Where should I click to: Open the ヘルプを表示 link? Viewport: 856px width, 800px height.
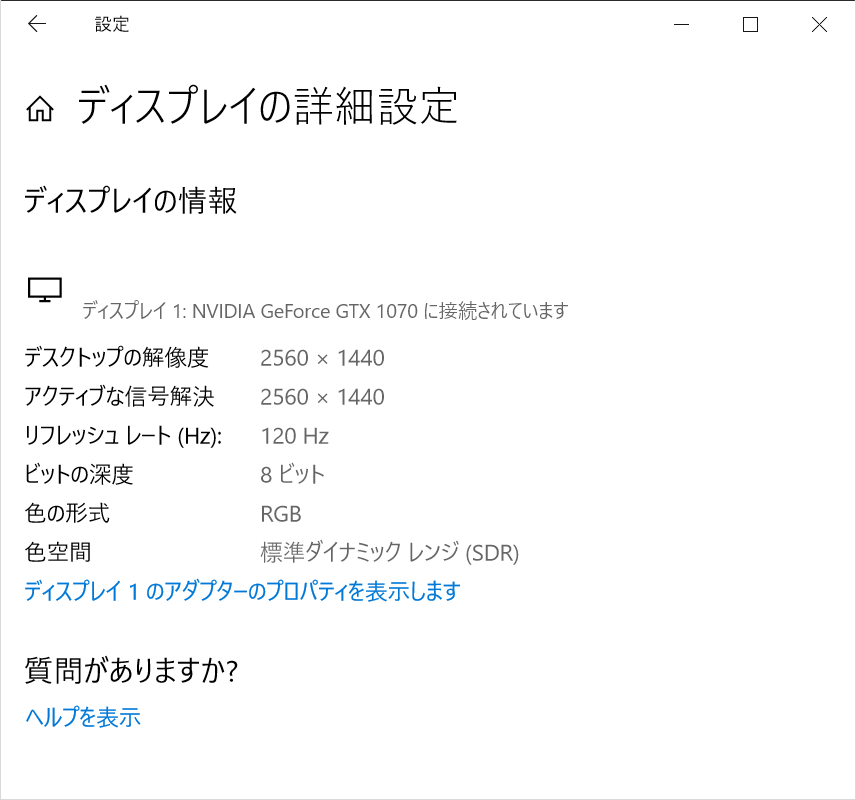(x=80, y=717)
